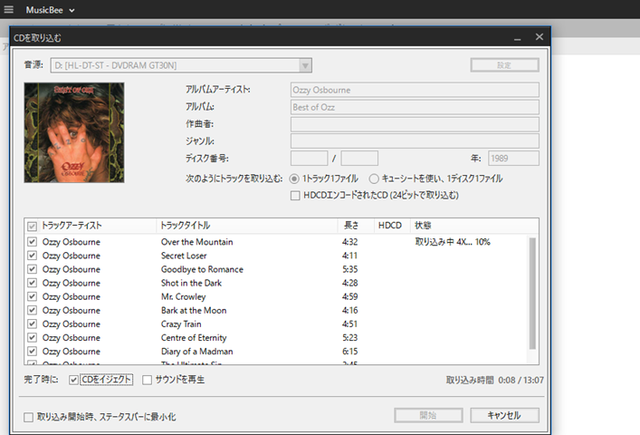Open the MusicBee title dropdown menu
The image size is (640, 435).
[50, 10]
